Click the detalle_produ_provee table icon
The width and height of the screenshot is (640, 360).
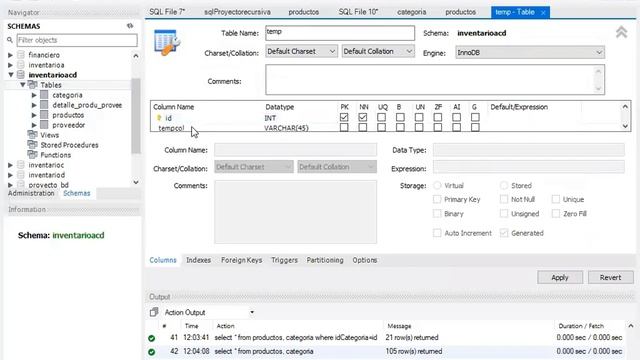(x=44, y=105)
